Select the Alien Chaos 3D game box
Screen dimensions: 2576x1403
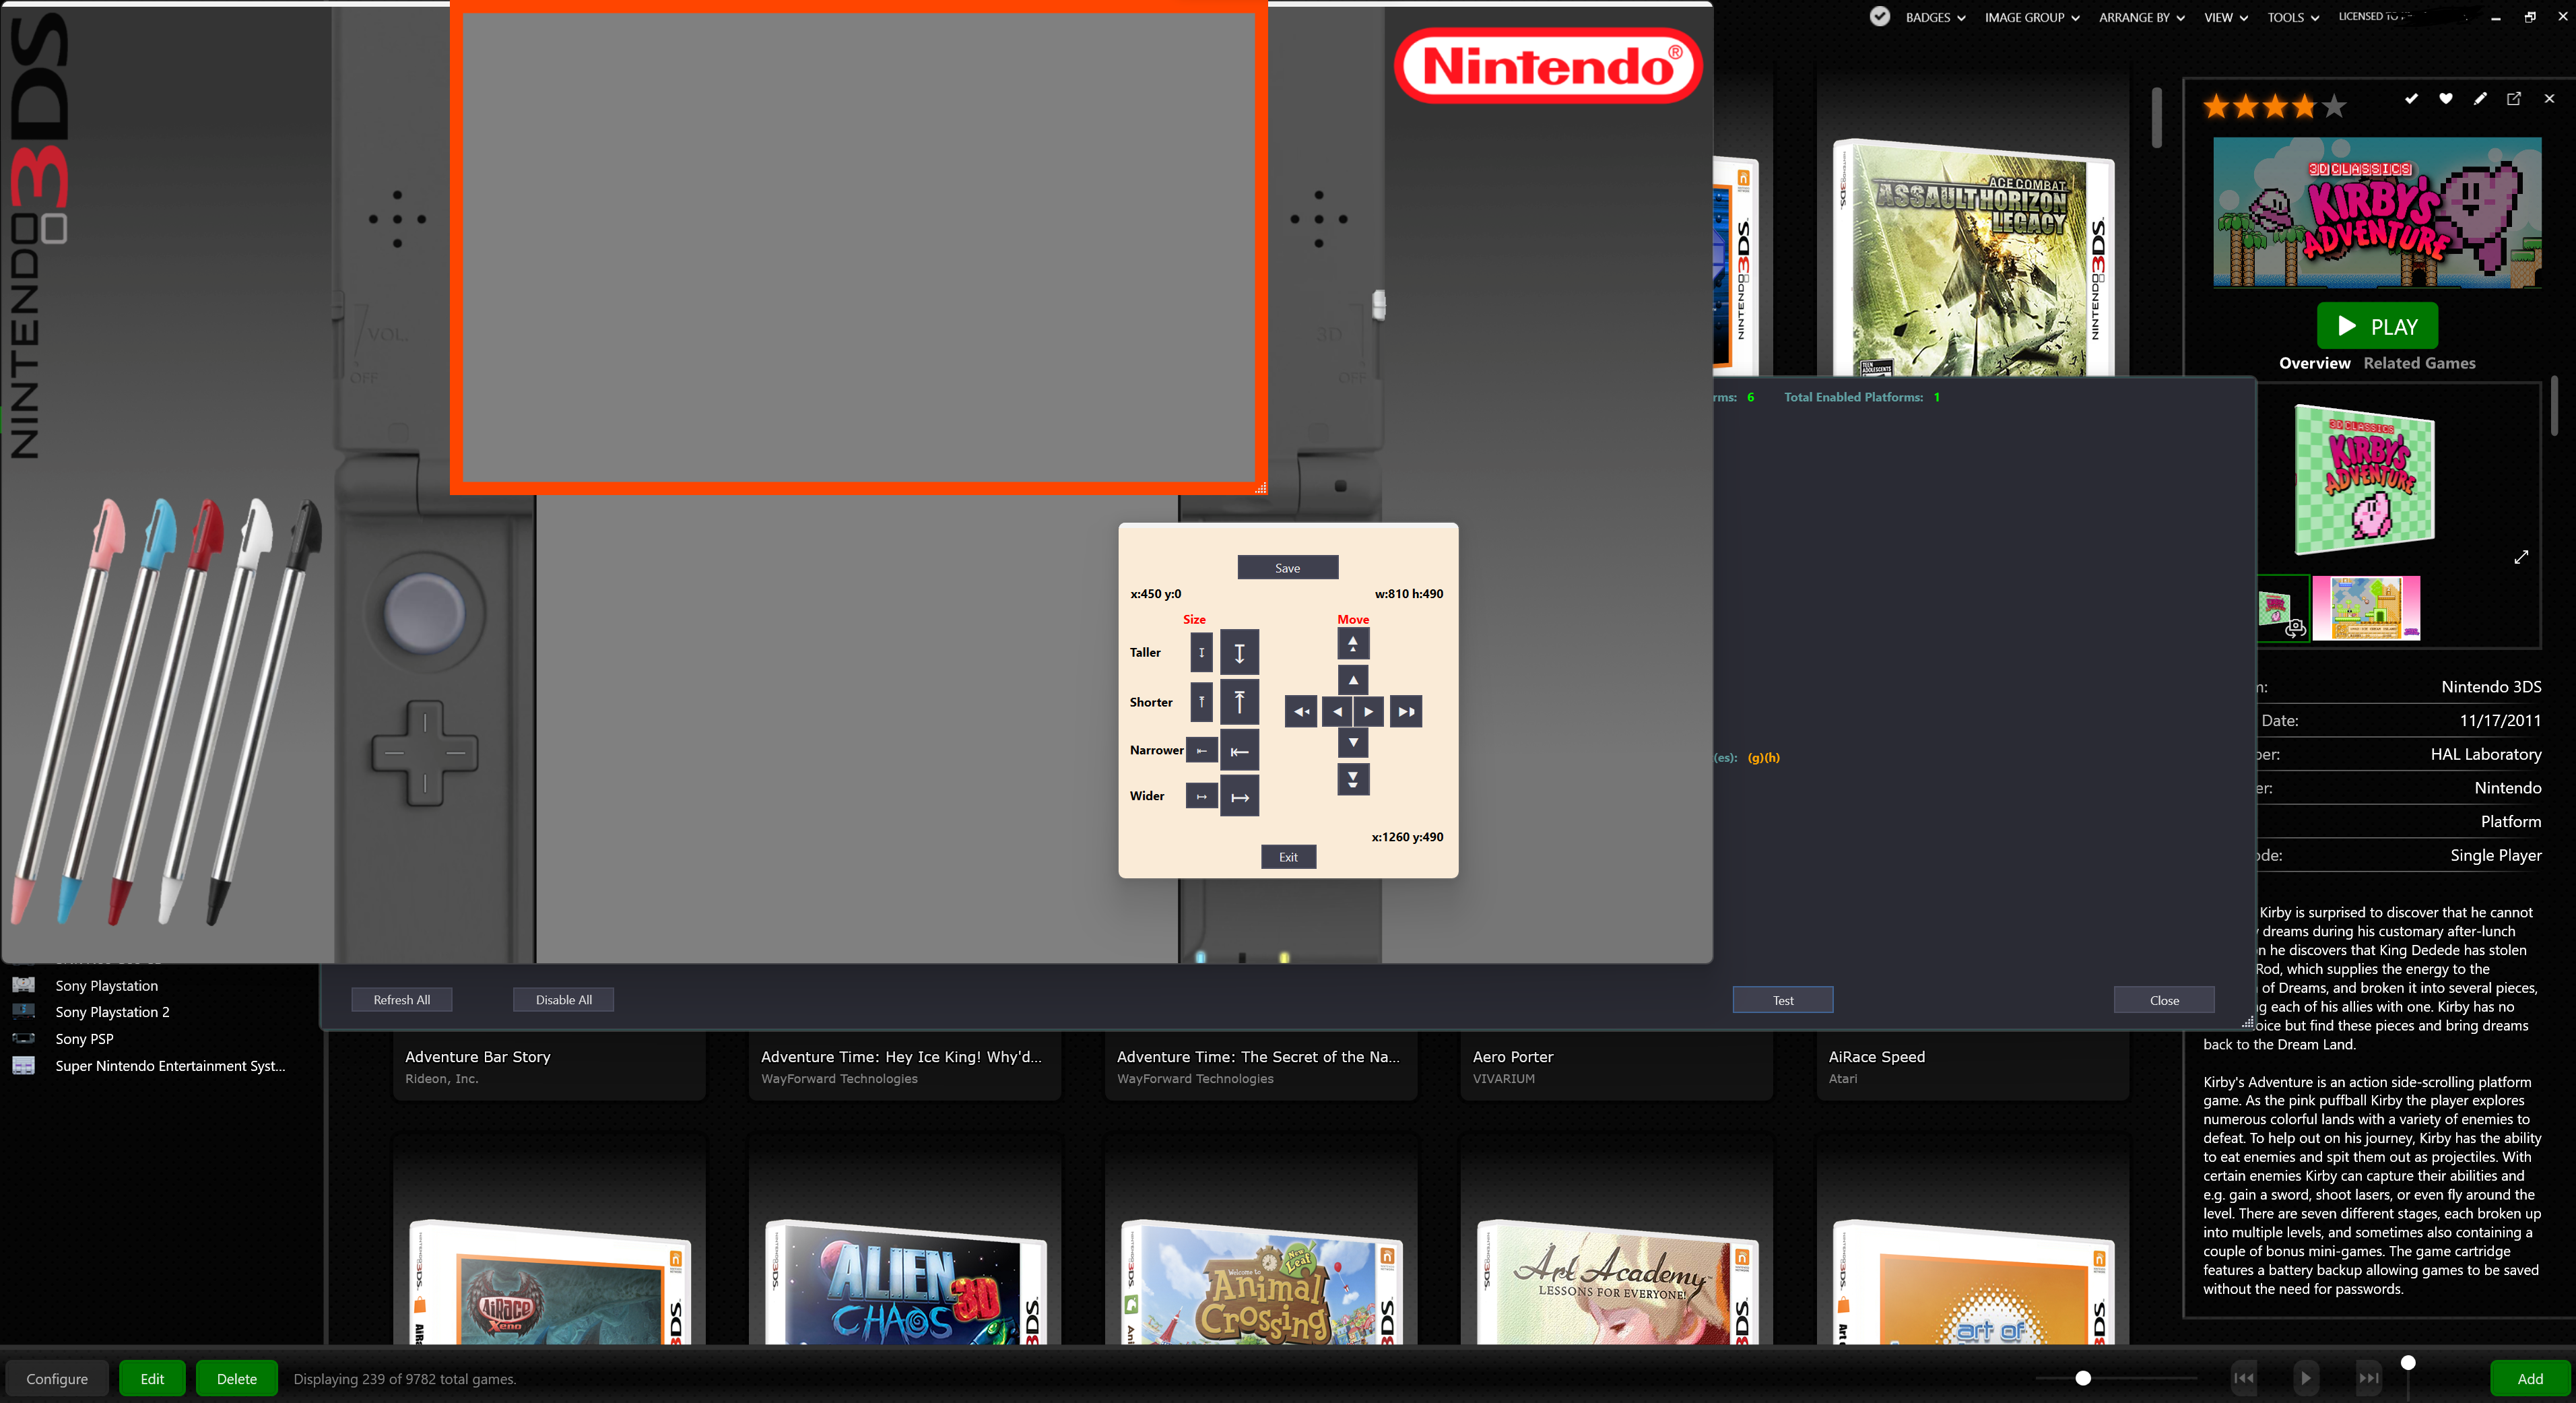click(905, 1282)
